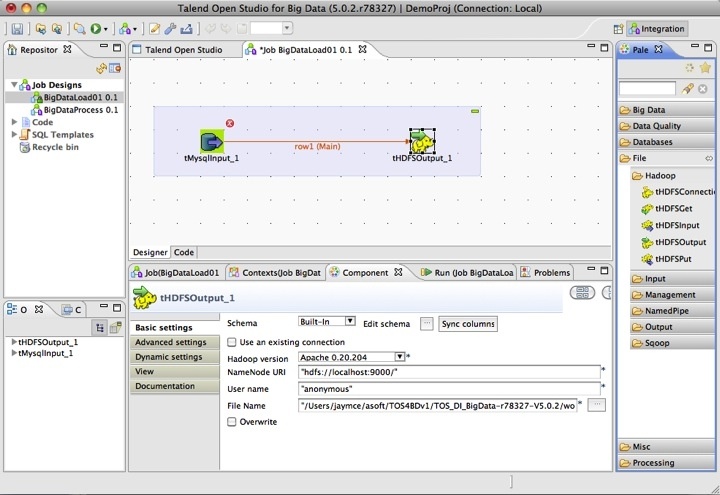Click the Outline tree view toggle icon

[100, 327]
